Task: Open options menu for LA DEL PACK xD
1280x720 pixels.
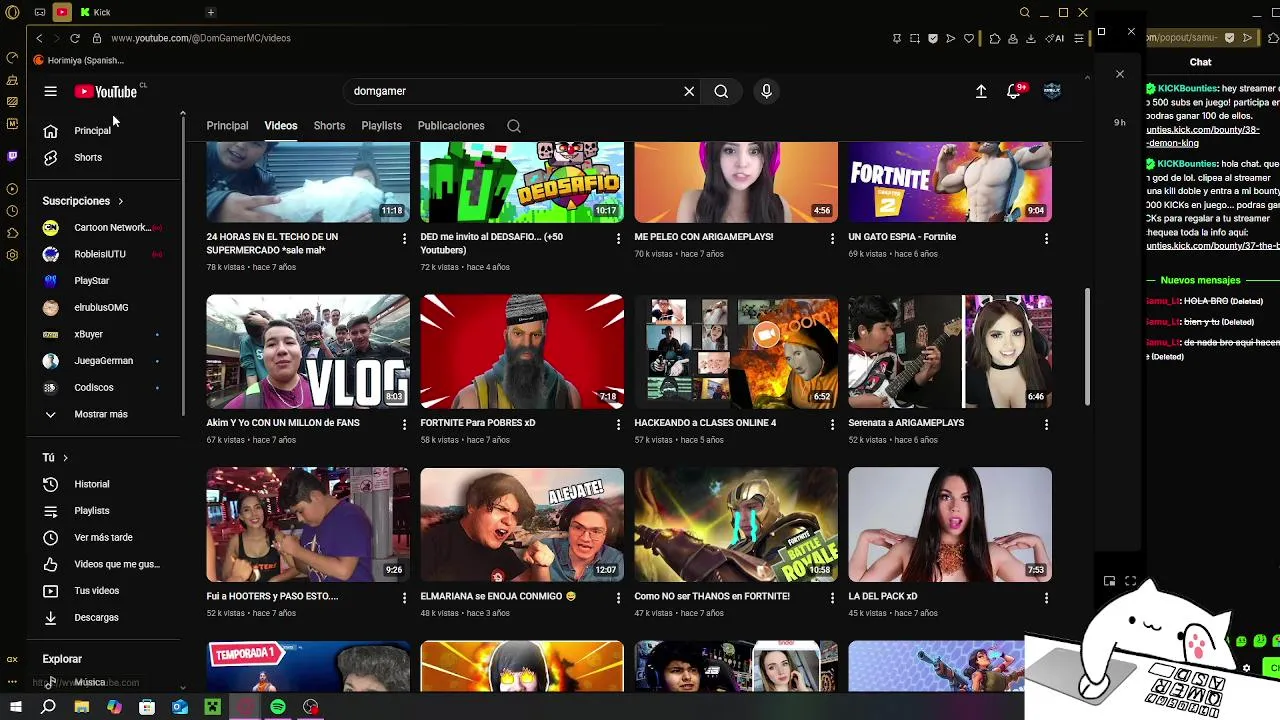Action: 1046,597
